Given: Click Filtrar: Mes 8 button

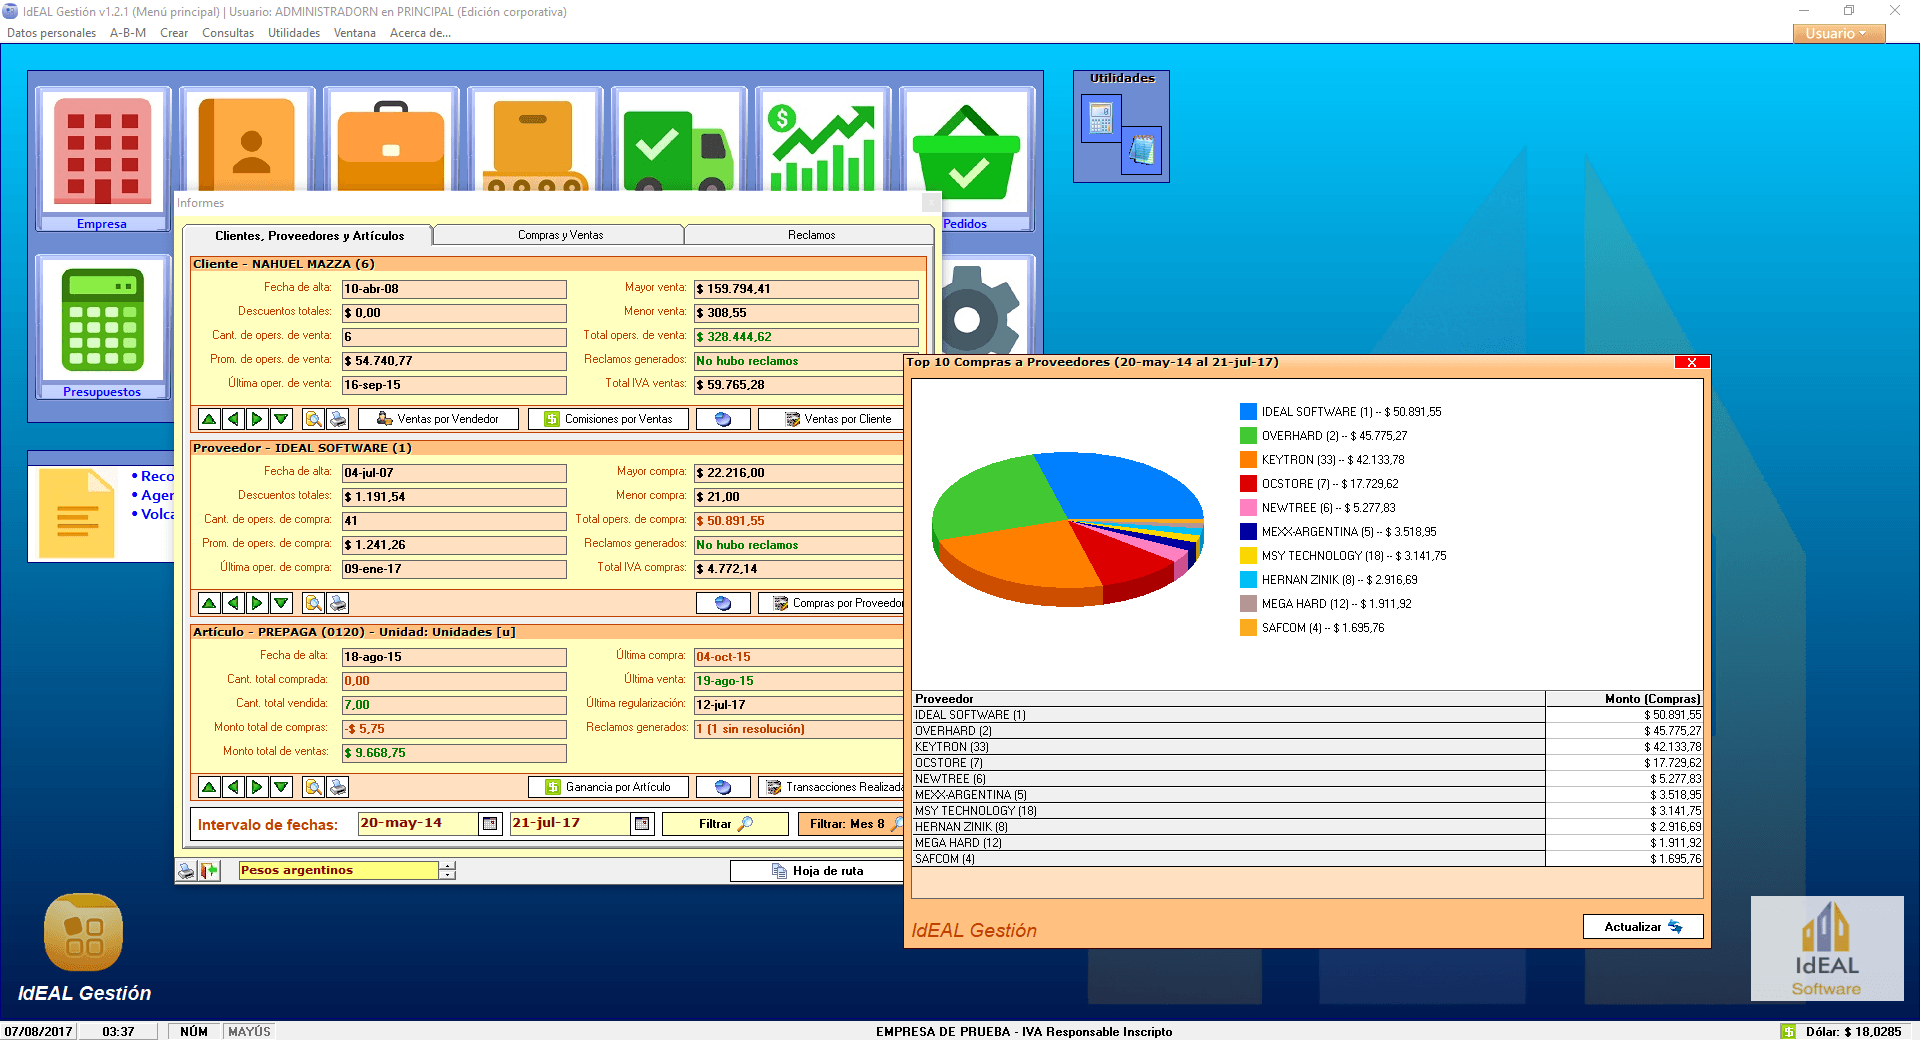Looking at the screenshot, I should coord(852,824).
